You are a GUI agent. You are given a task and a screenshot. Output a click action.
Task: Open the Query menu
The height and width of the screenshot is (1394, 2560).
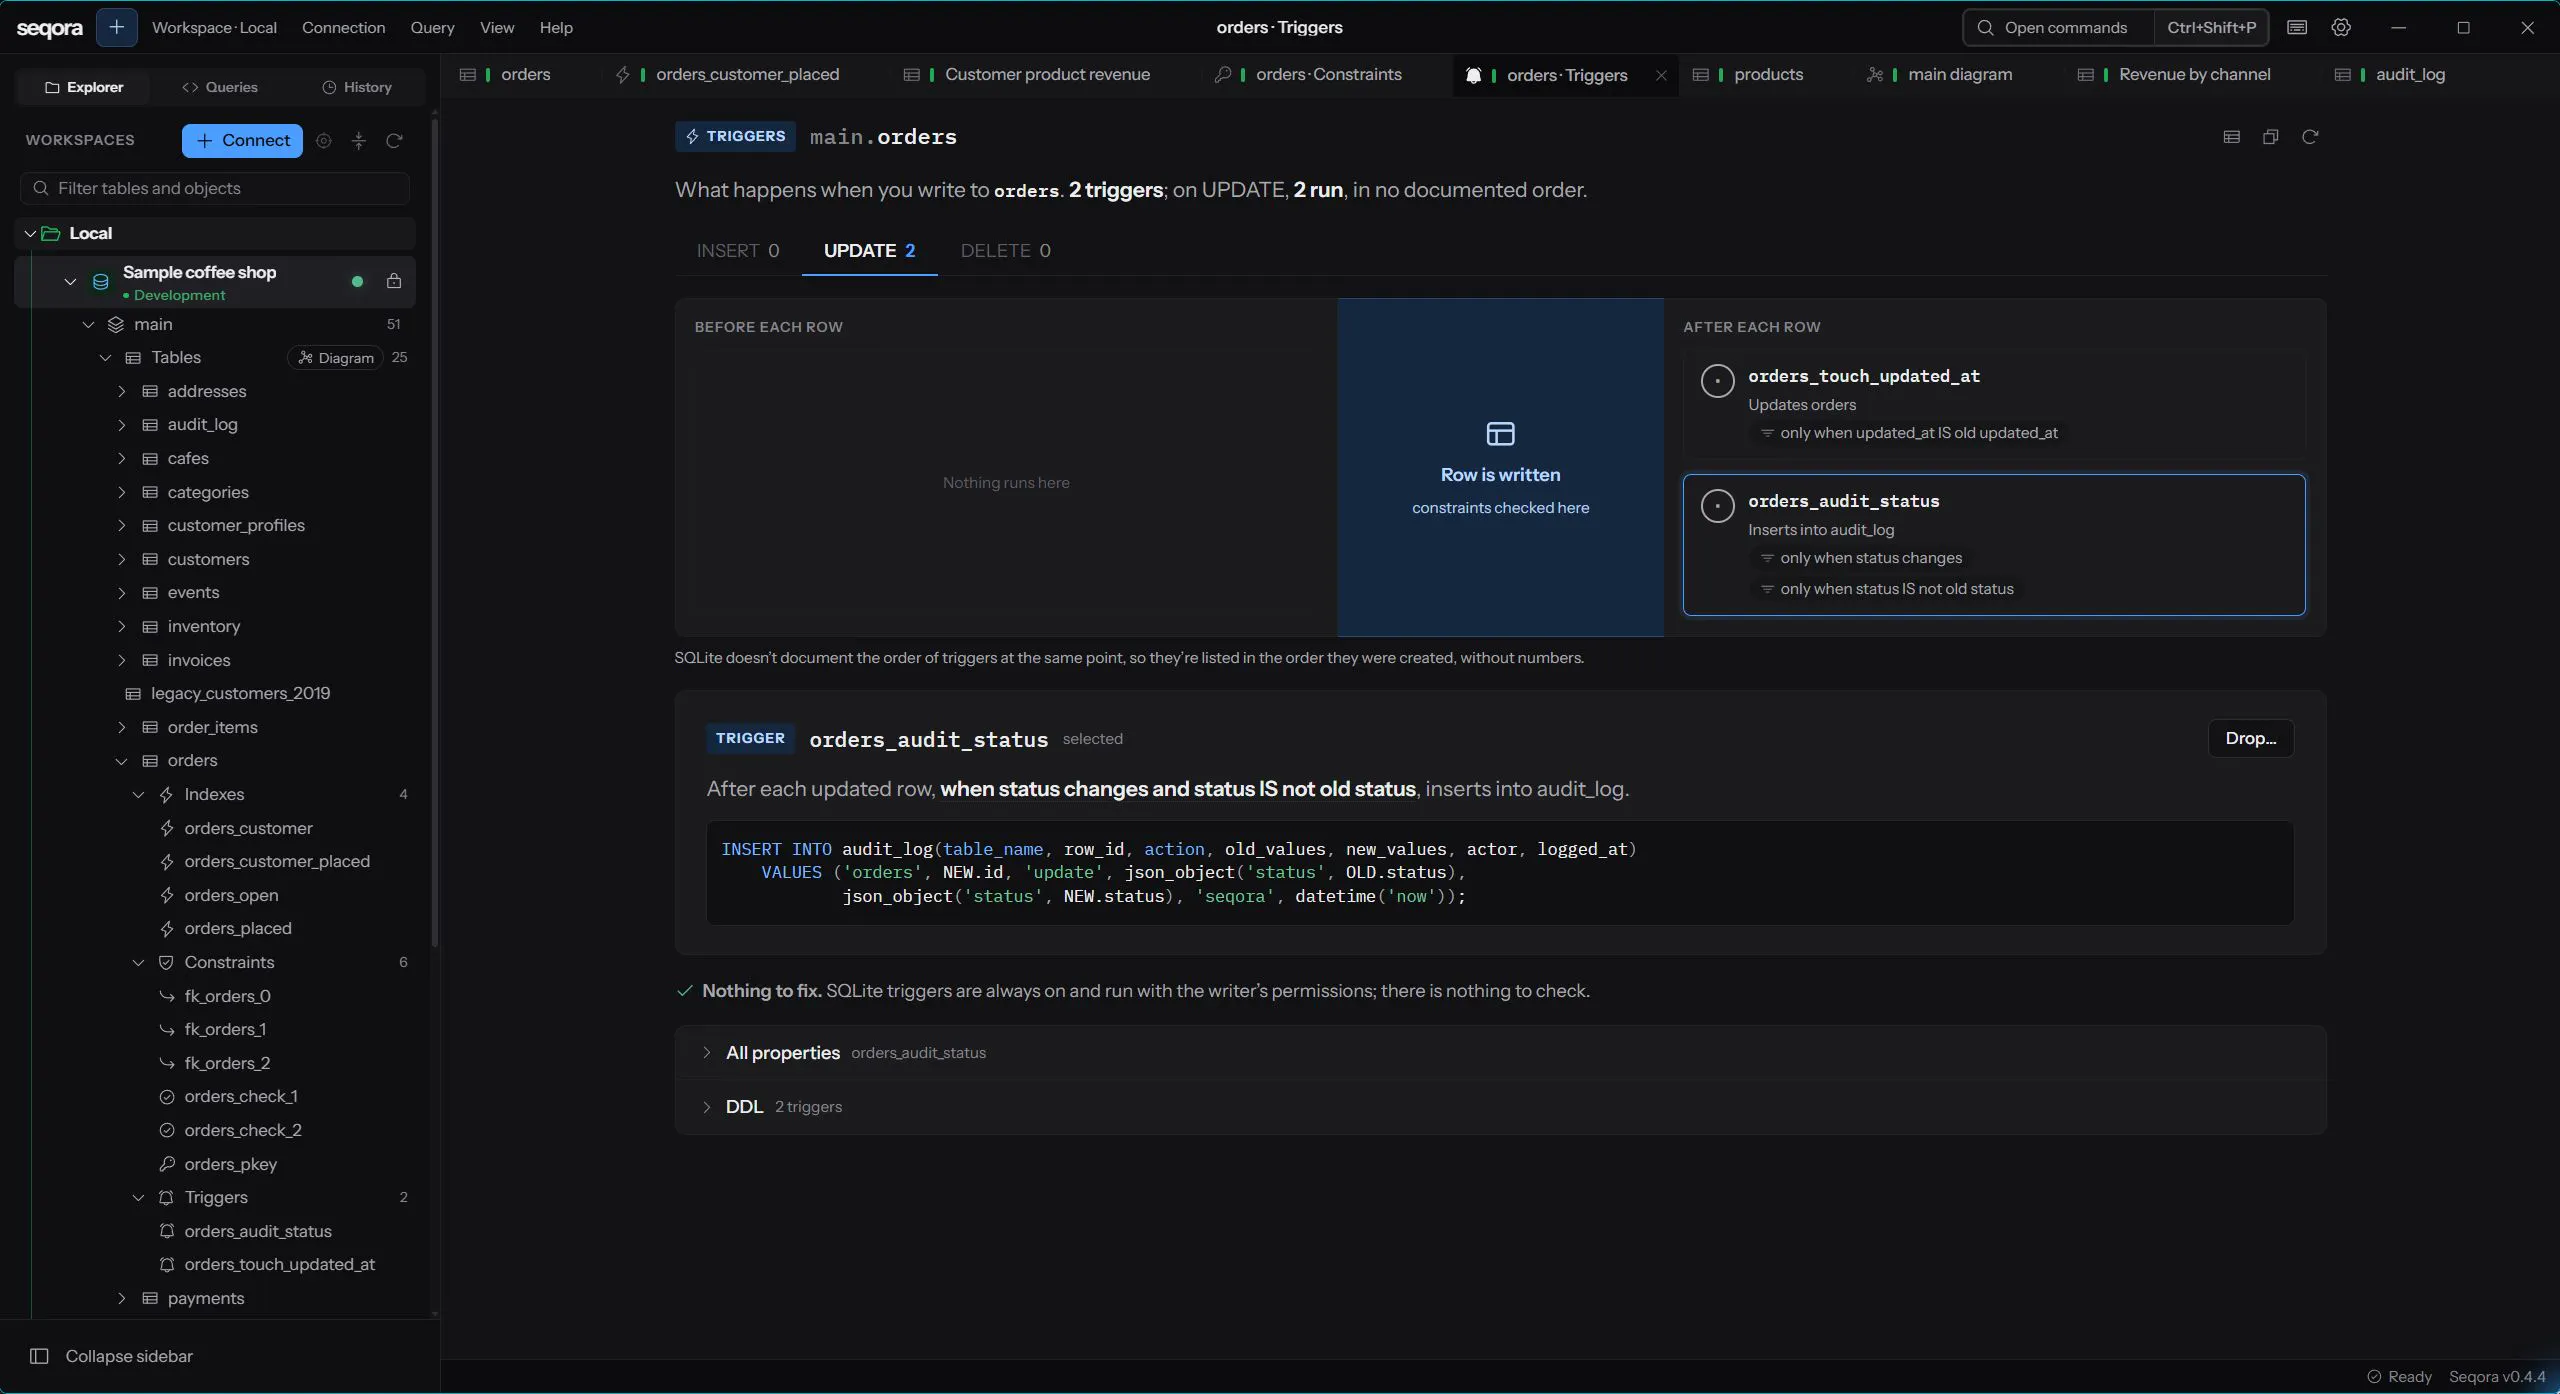click(432, 27)
